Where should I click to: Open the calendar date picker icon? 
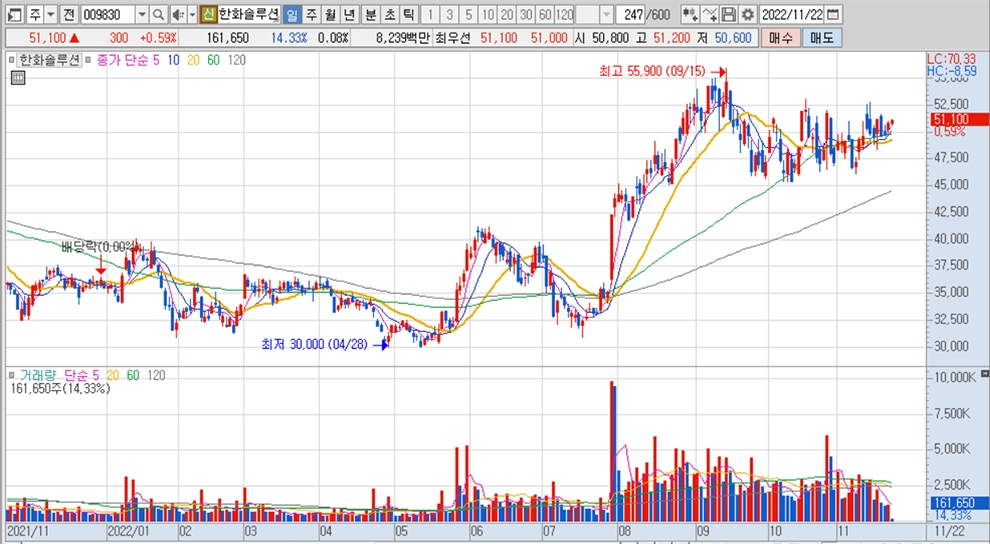coord(833,15)
